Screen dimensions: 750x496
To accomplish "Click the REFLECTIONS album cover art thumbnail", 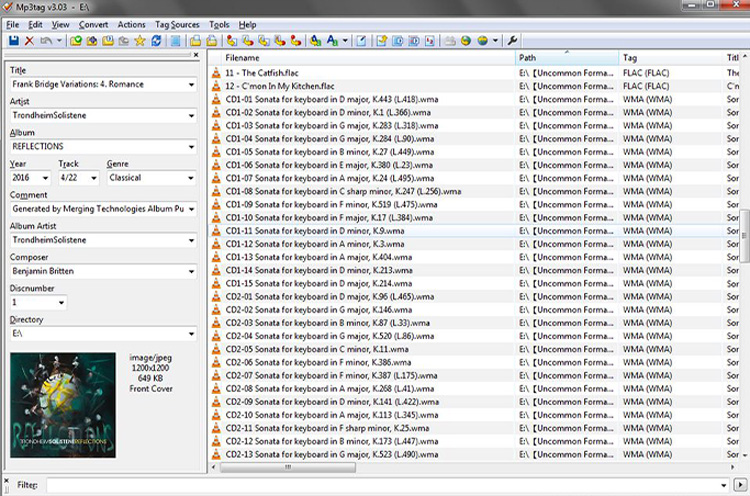I will pyautogui.click(x=63, y=405).
